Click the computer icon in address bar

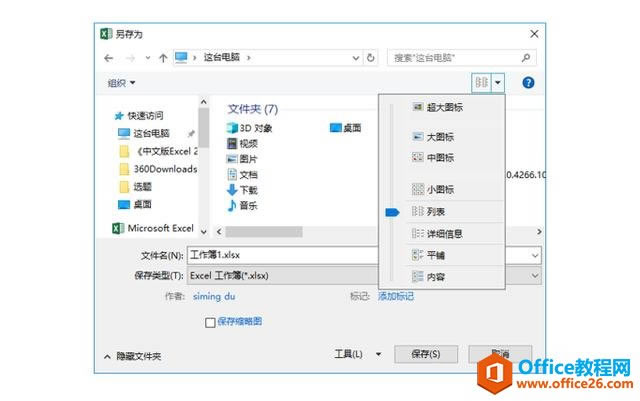pyautogui.click(x=181, y=58)
